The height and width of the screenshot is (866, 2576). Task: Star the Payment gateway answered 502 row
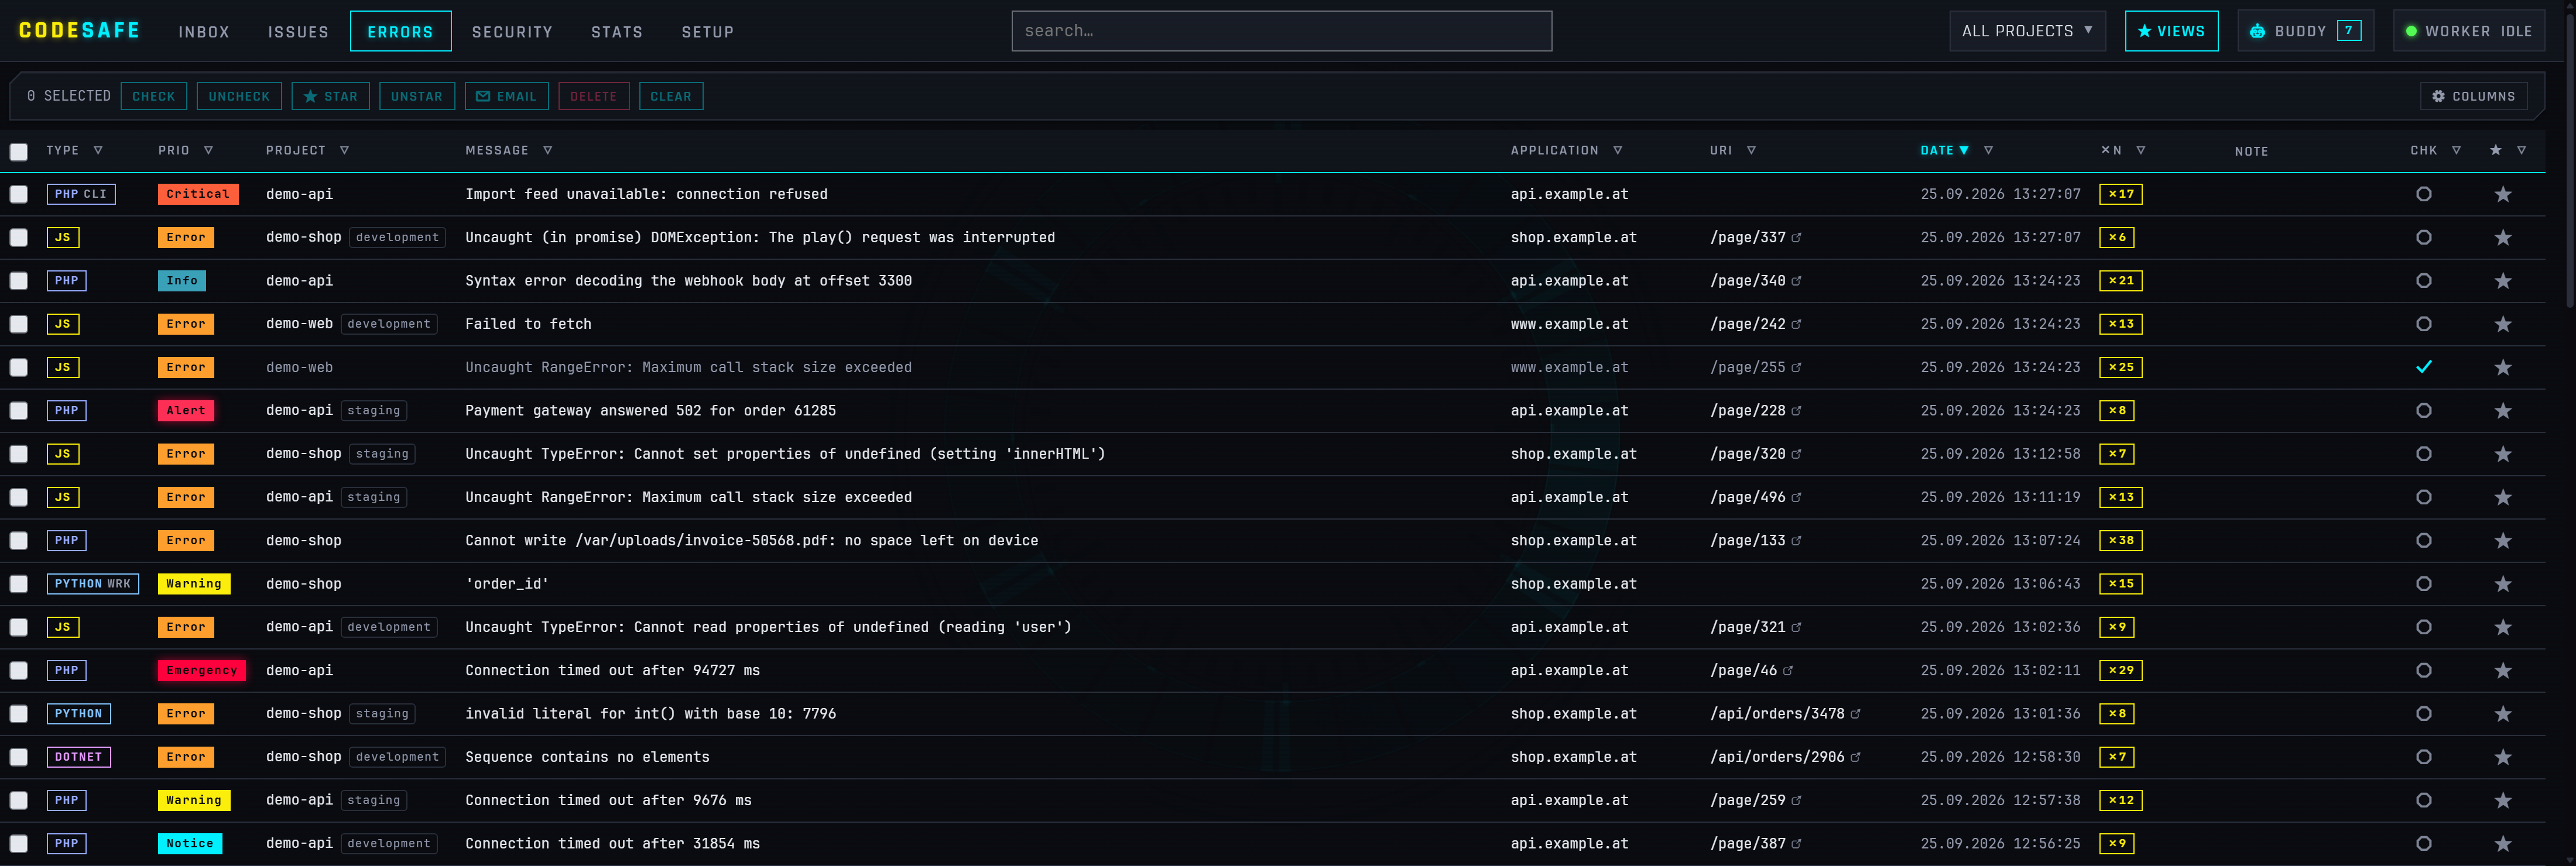pos(2502,411)
